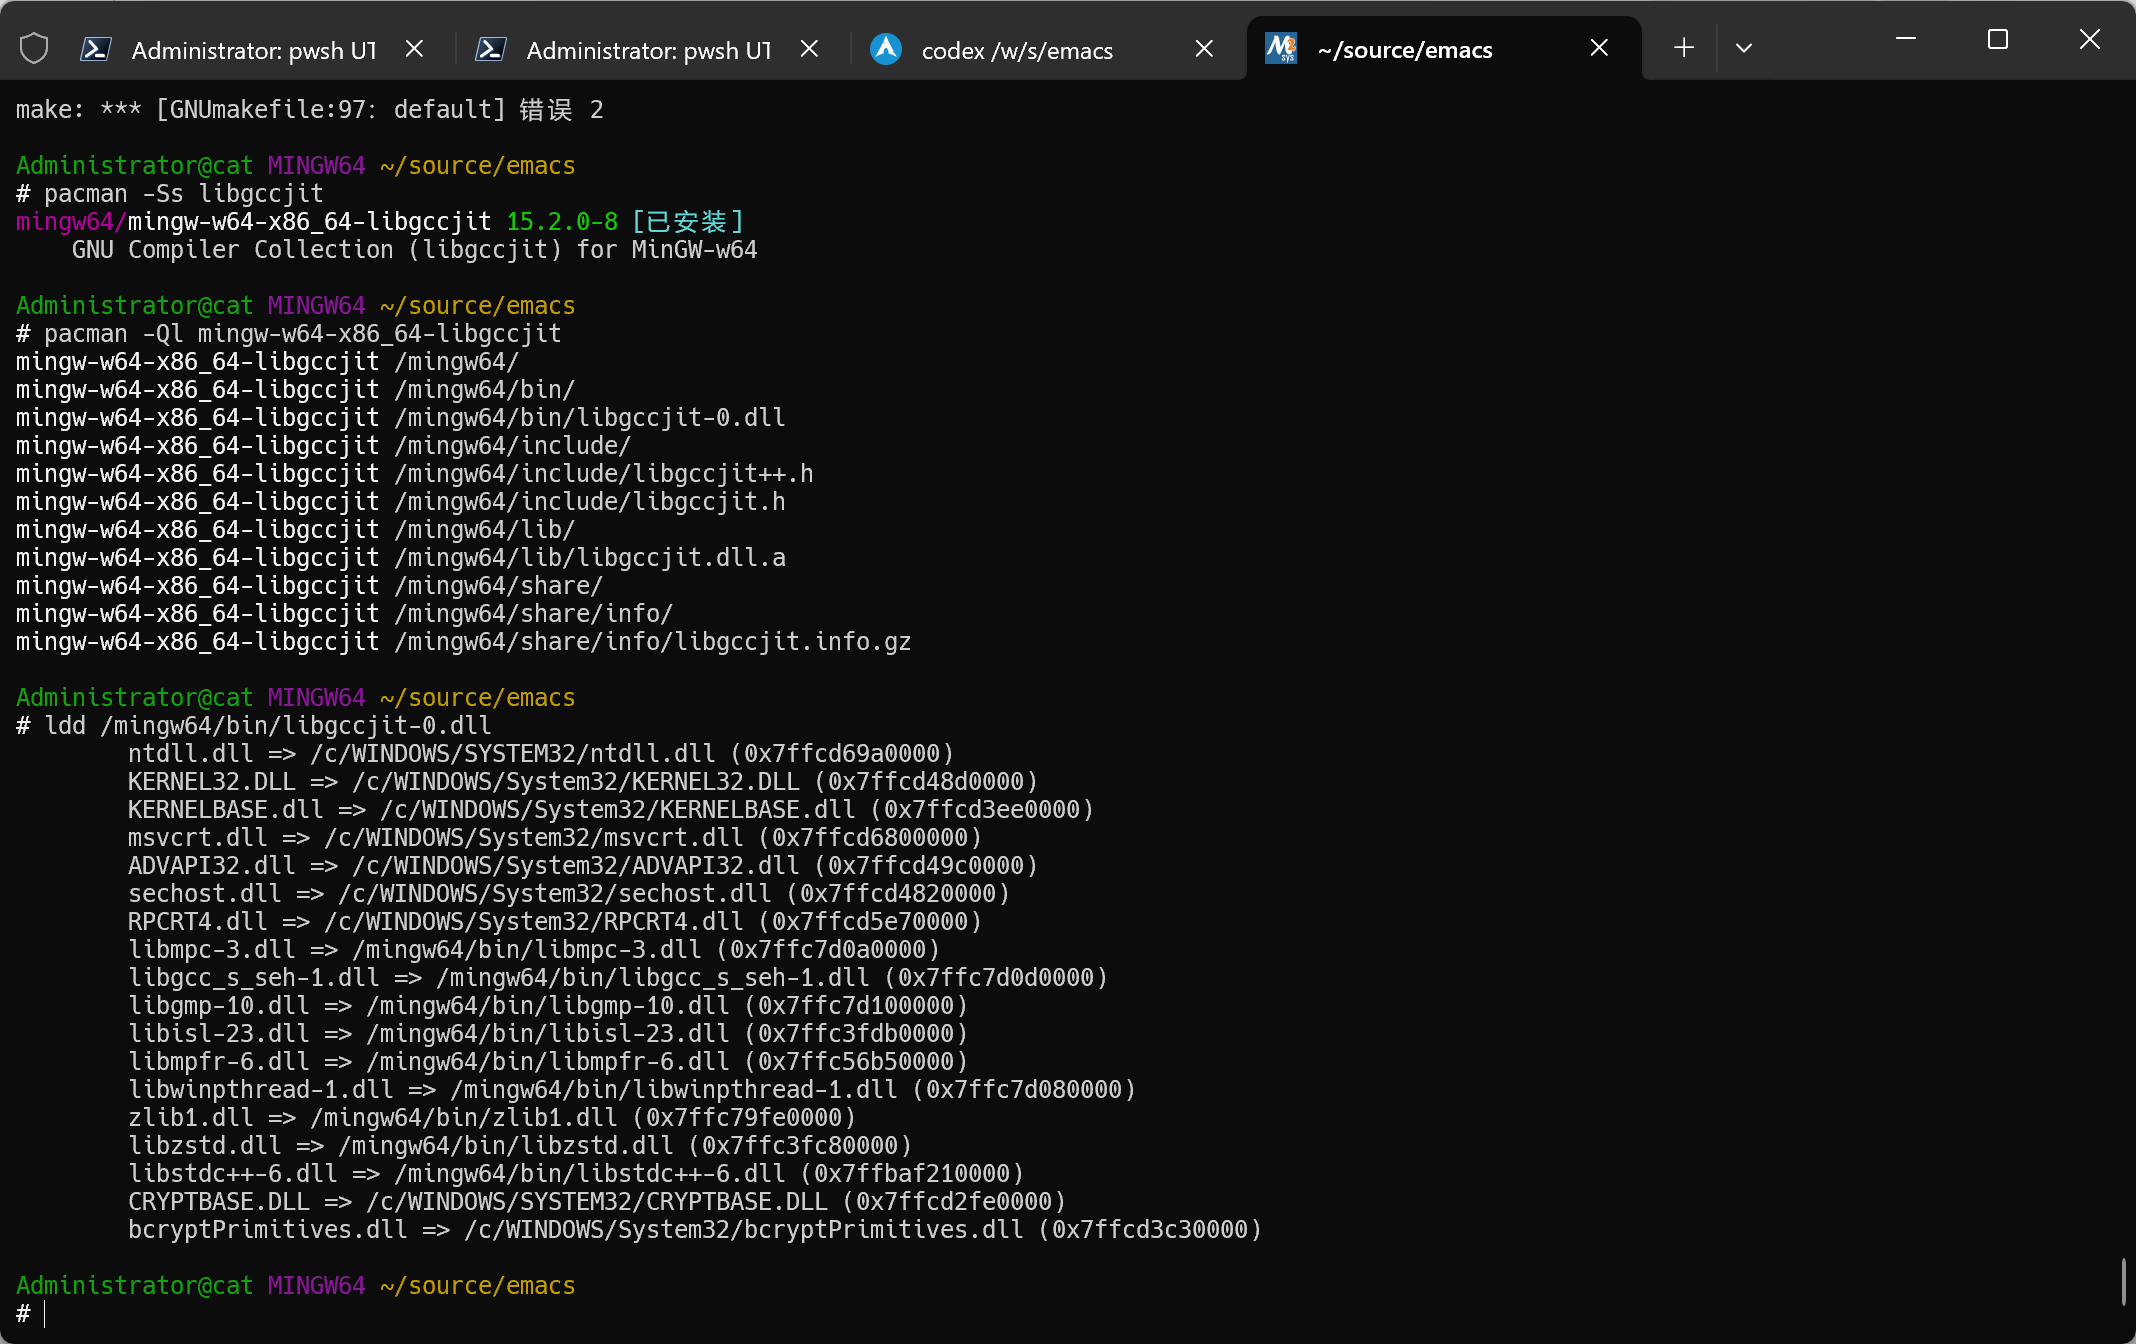The height and width of the screenshot is (1344, 2136).
Task: Click PowerShell icon on first tab
Action: tap(96, 49)
